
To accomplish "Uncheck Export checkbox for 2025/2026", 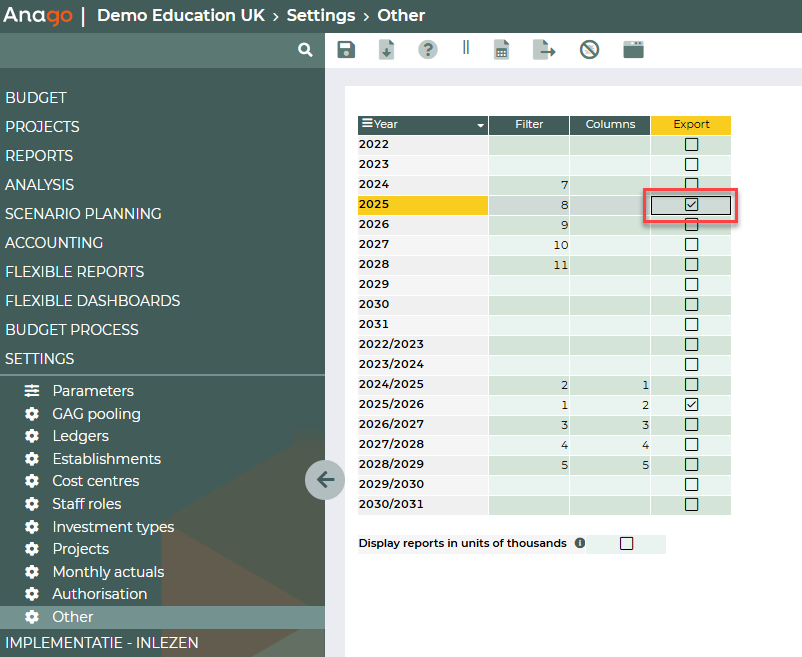I will [691, 404].
